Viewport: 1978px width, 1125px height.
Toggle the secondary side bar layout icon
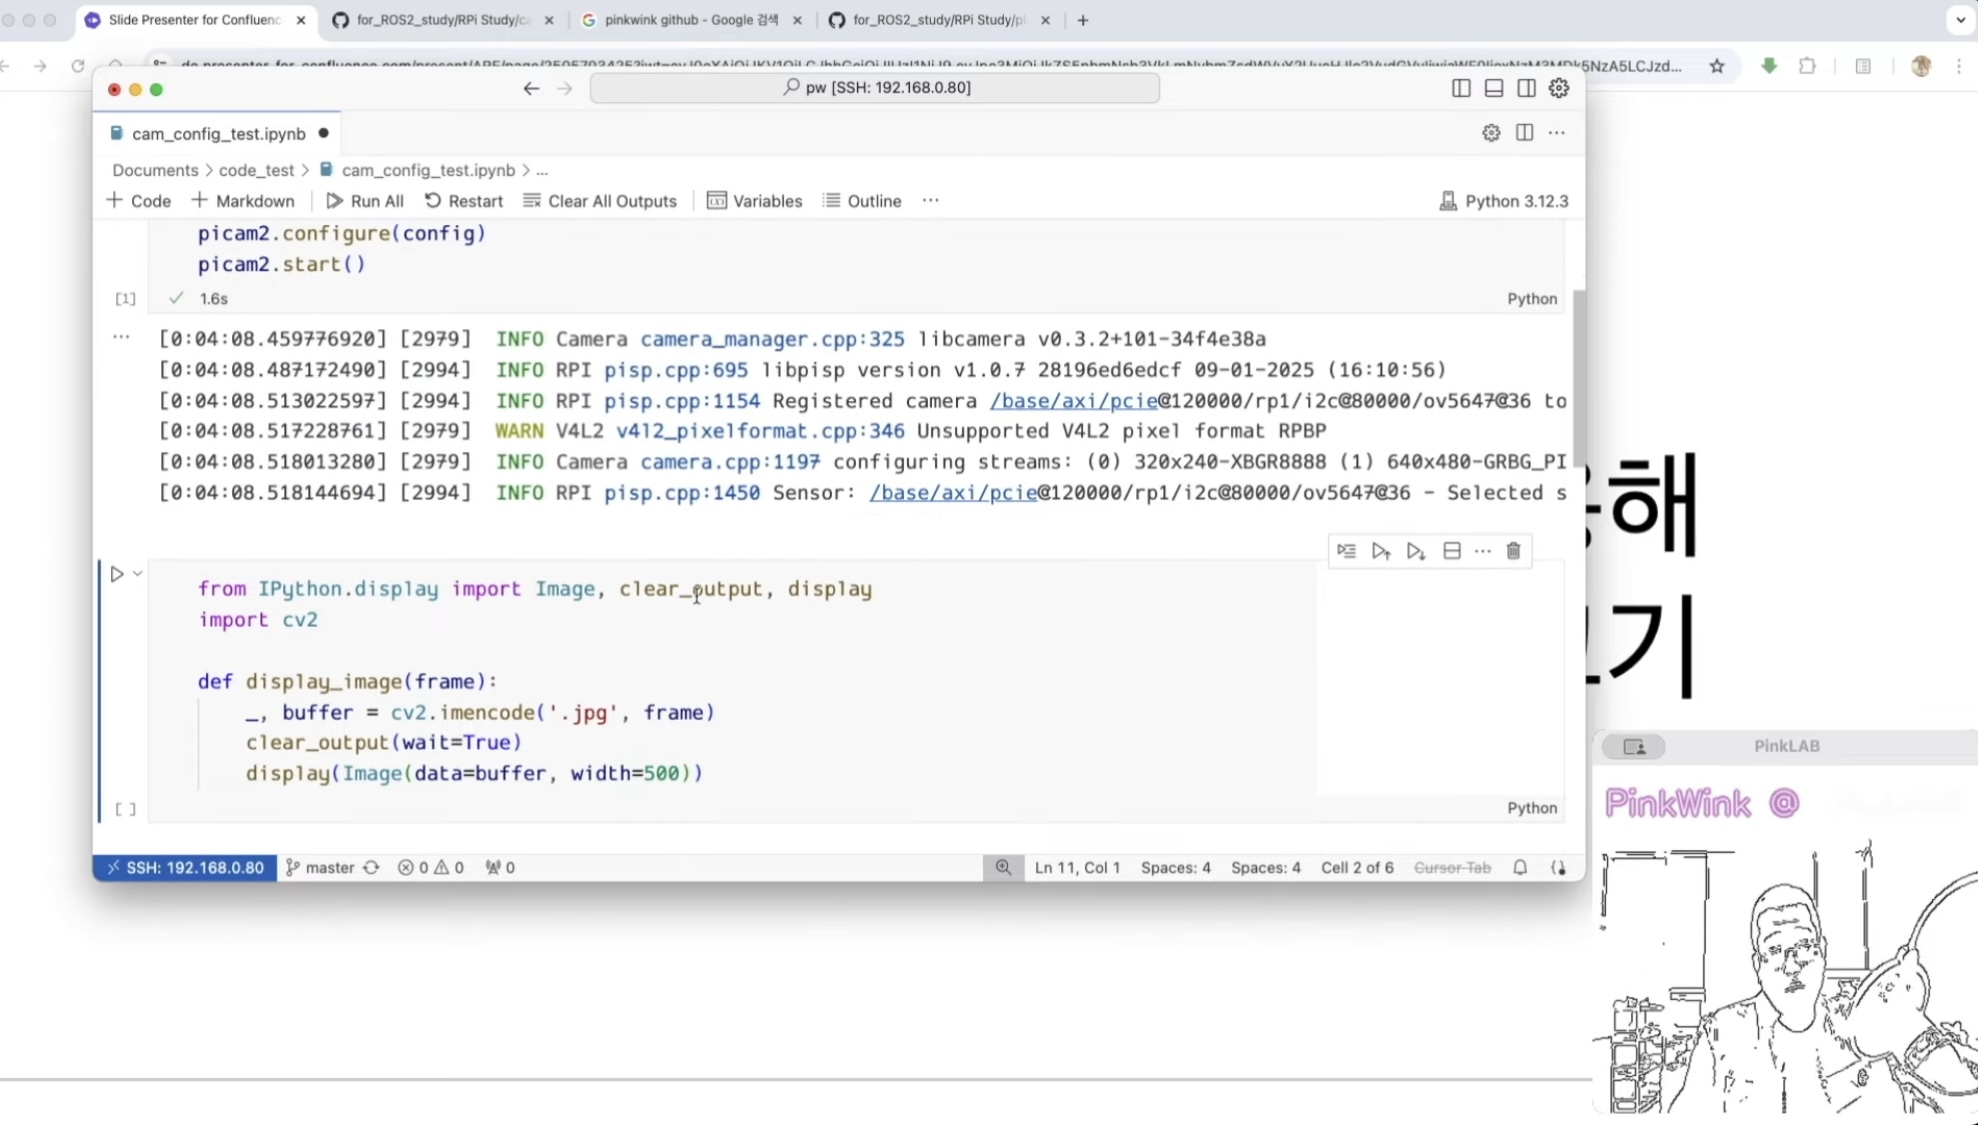point(1526,88)
